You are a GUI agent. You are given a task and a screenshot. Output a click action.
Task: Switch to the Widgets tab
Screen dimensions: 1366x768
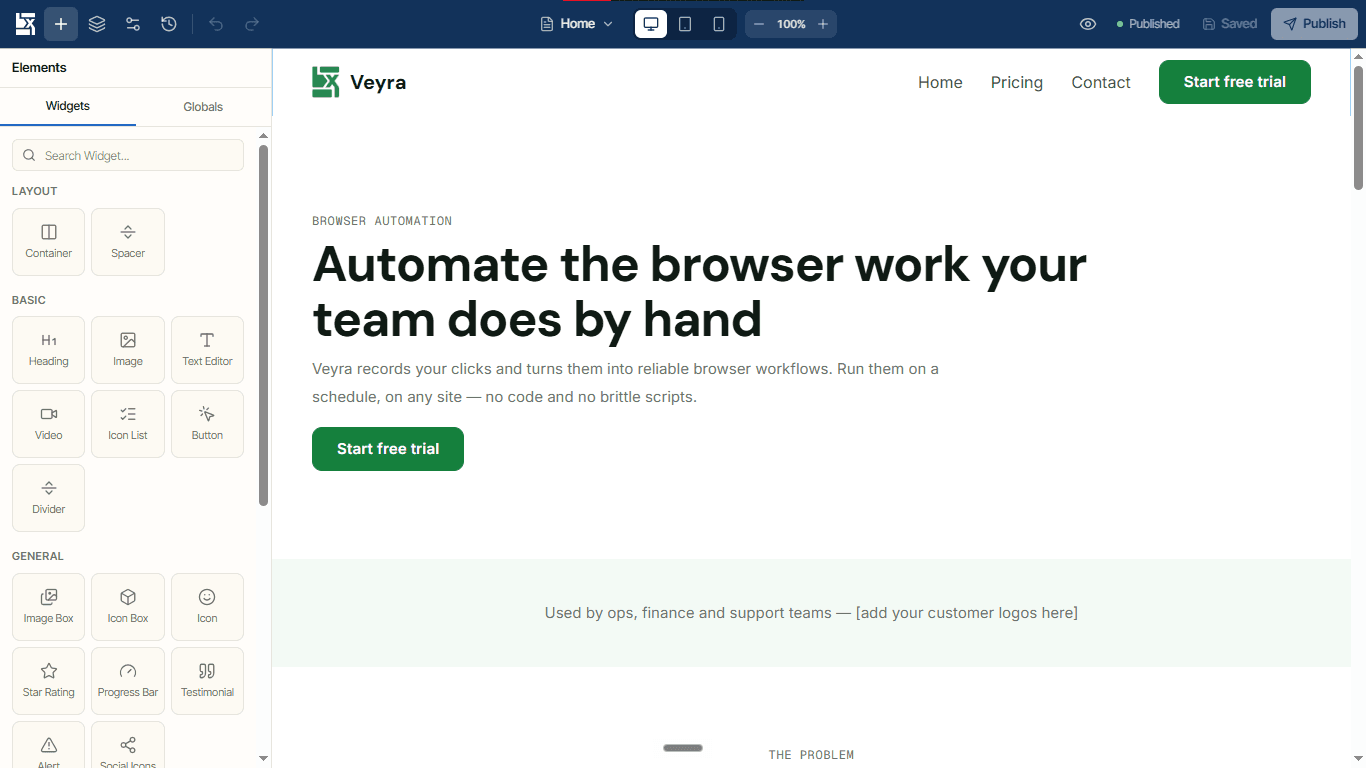pos(68,106)
